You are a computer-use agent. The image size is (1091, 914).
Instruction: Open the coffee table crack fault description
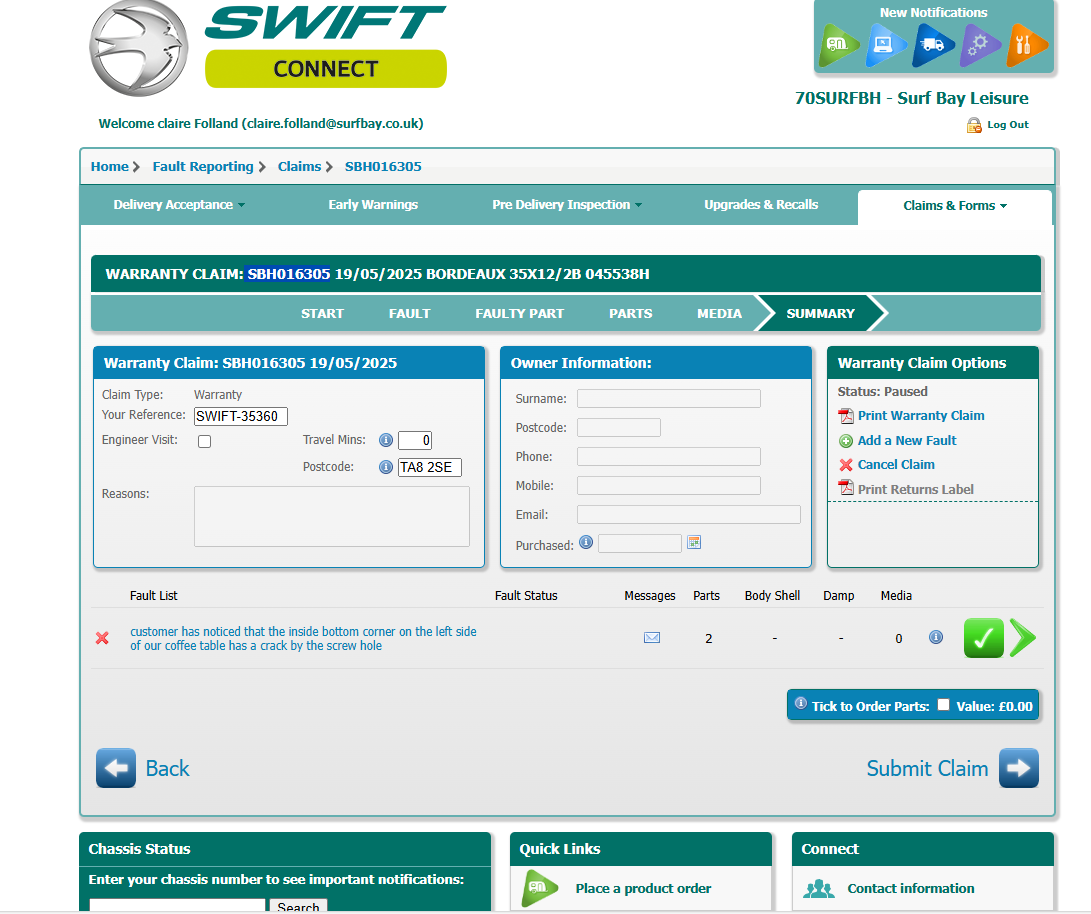point(303,639)
